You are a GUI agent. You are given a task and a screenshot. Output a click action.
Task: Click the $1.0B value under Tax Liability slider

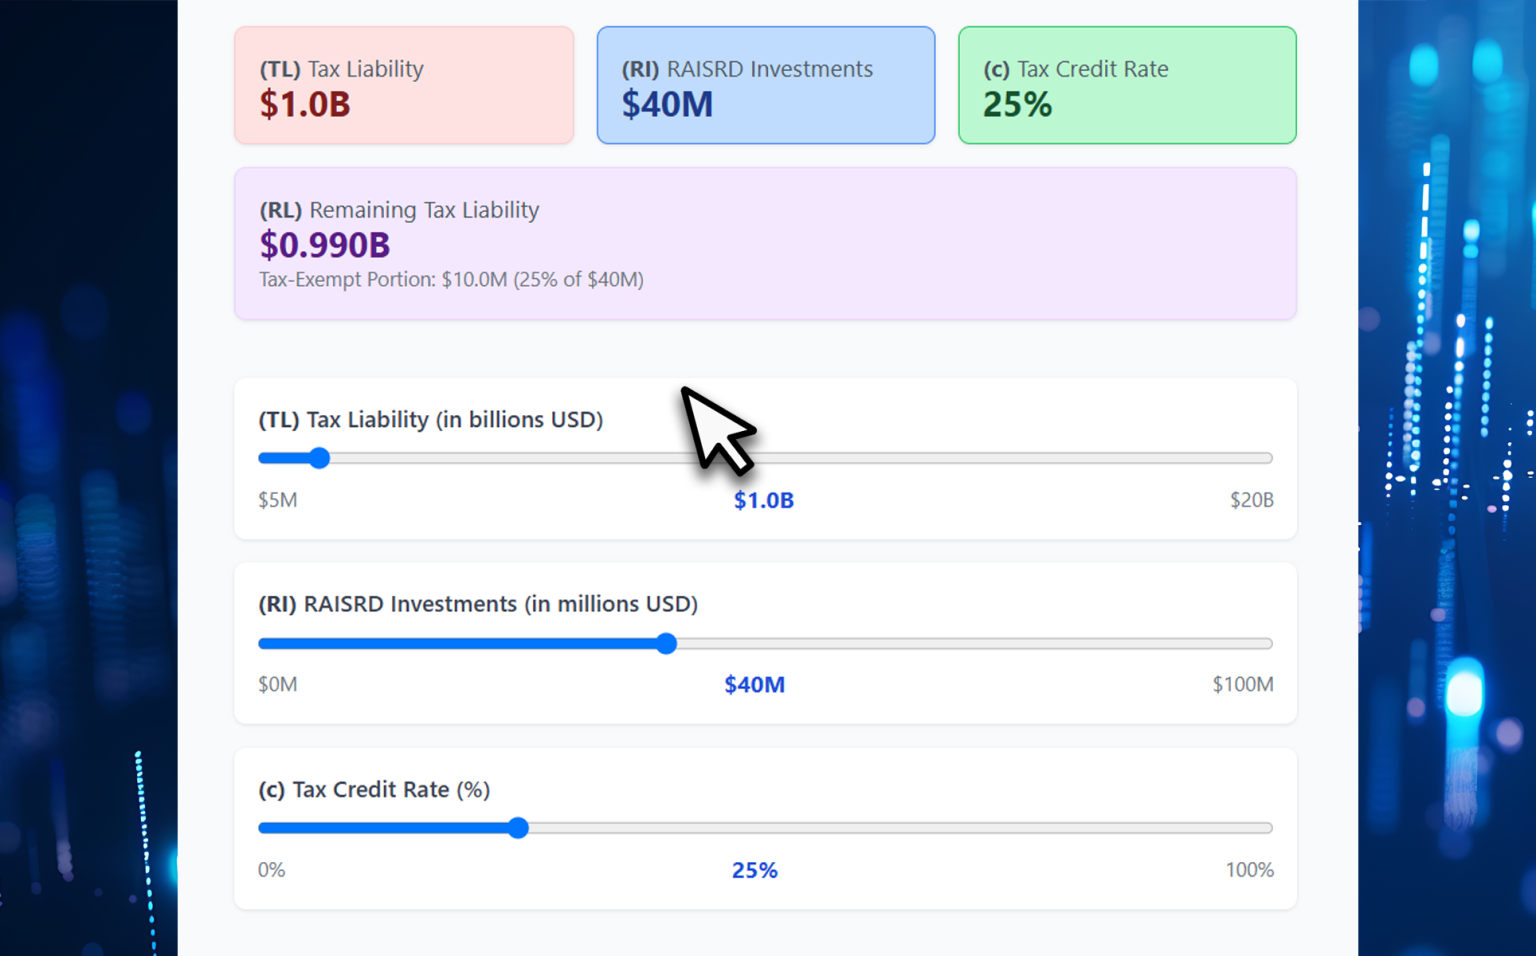tap(763, 501)
